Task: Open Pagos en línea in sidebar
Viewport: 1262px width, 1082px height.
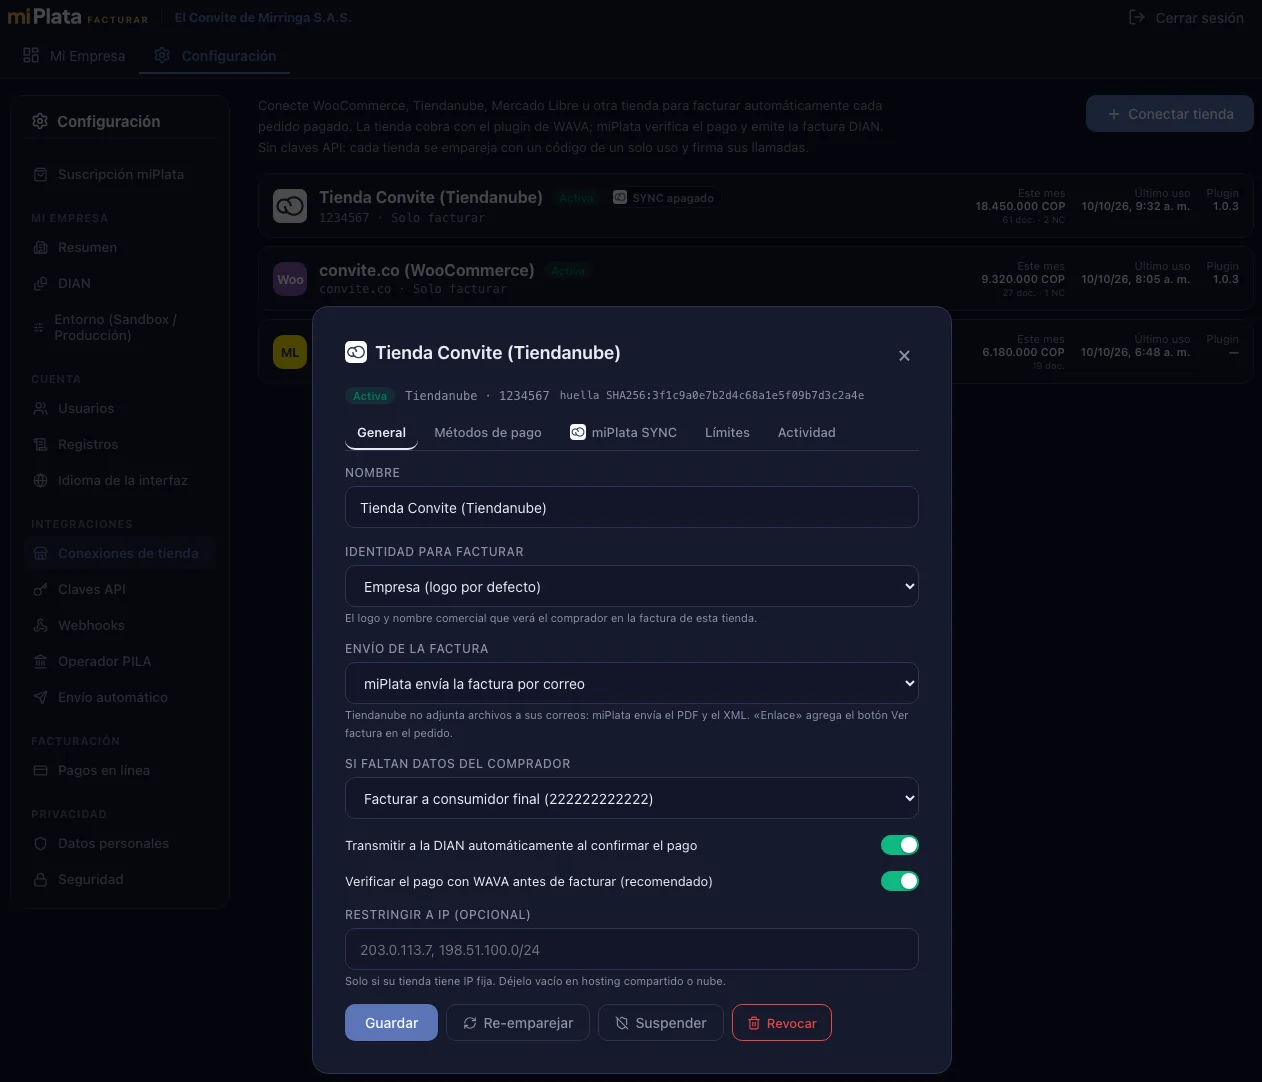Action: [120, 771]
